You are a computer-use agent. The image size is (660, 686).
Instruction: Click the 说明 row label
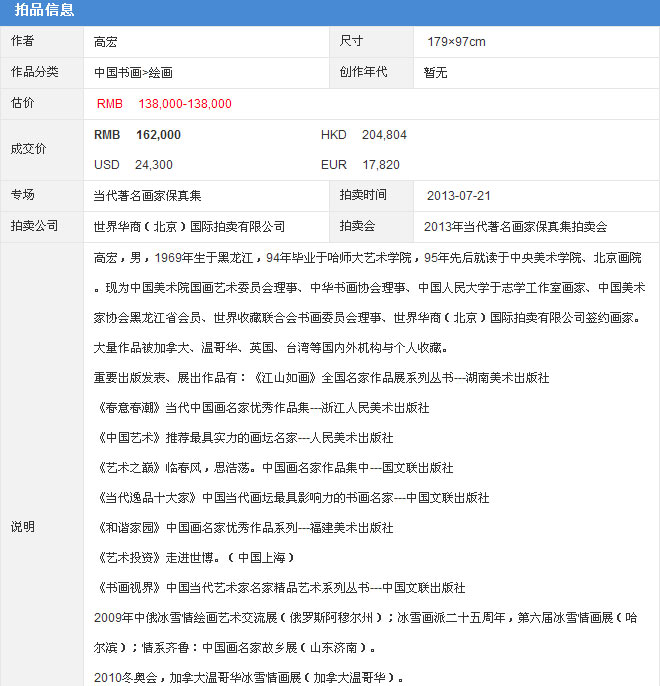tap(22, 527)
